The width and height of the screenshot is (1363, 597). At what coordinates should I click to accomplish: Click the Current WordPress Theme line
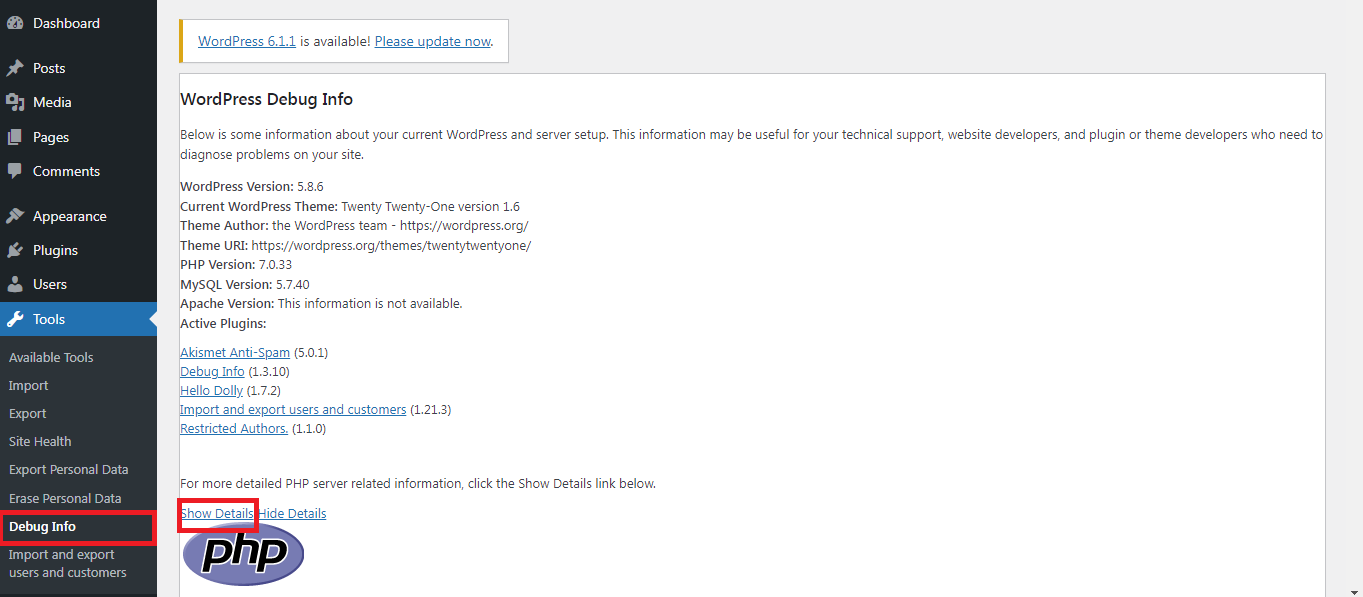click(x=350, y=206)
